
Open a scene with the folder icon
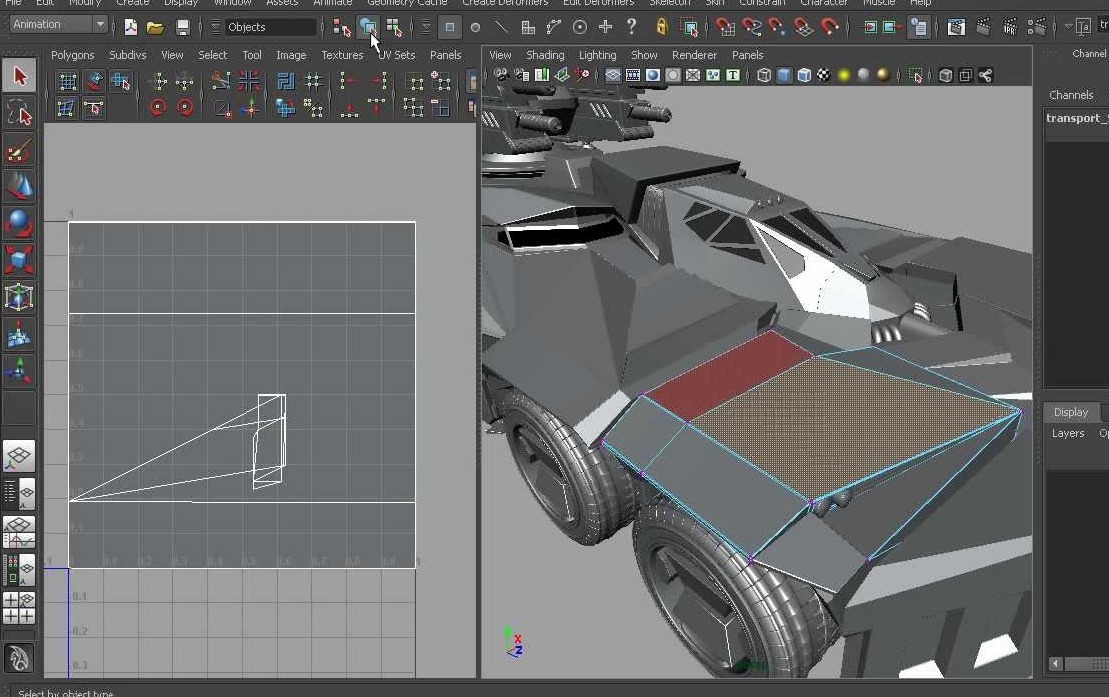pos(155,27)
